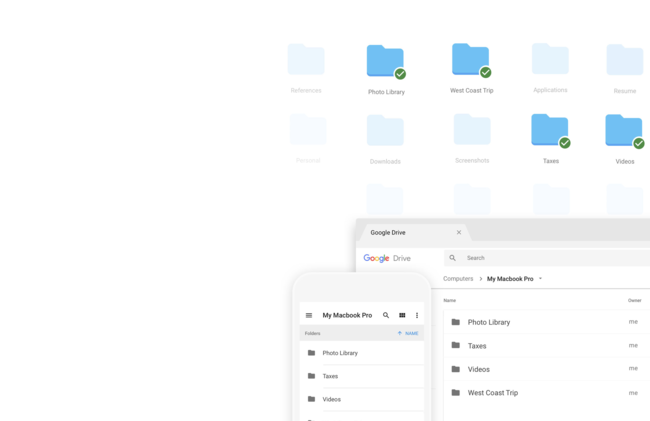
Task: Open the hamburger menu in phone app
Action: tap(309, 315)
